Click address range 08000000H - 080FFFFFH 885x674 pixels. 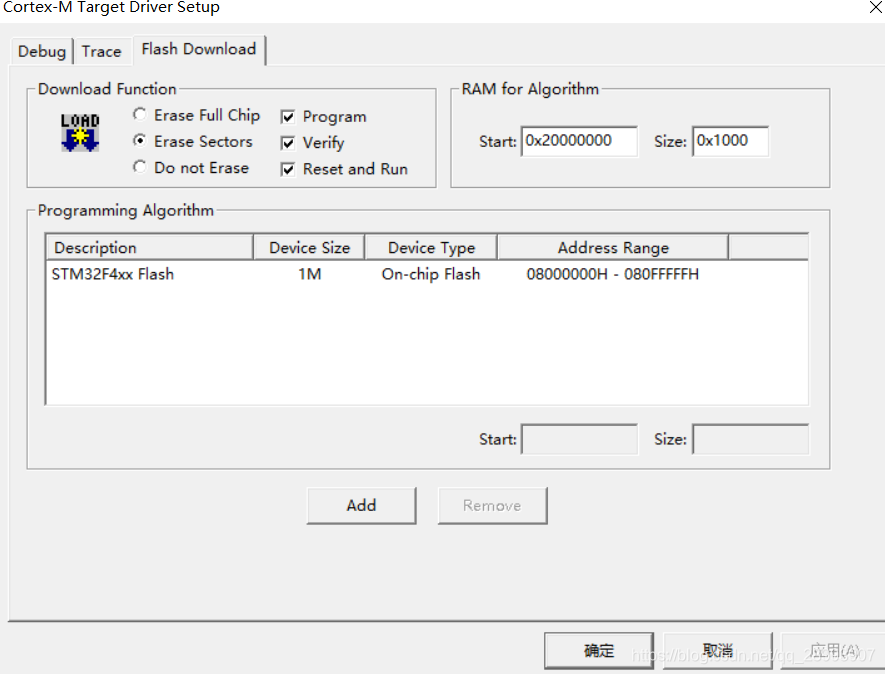pyautogui.click(x=612, y=274)
